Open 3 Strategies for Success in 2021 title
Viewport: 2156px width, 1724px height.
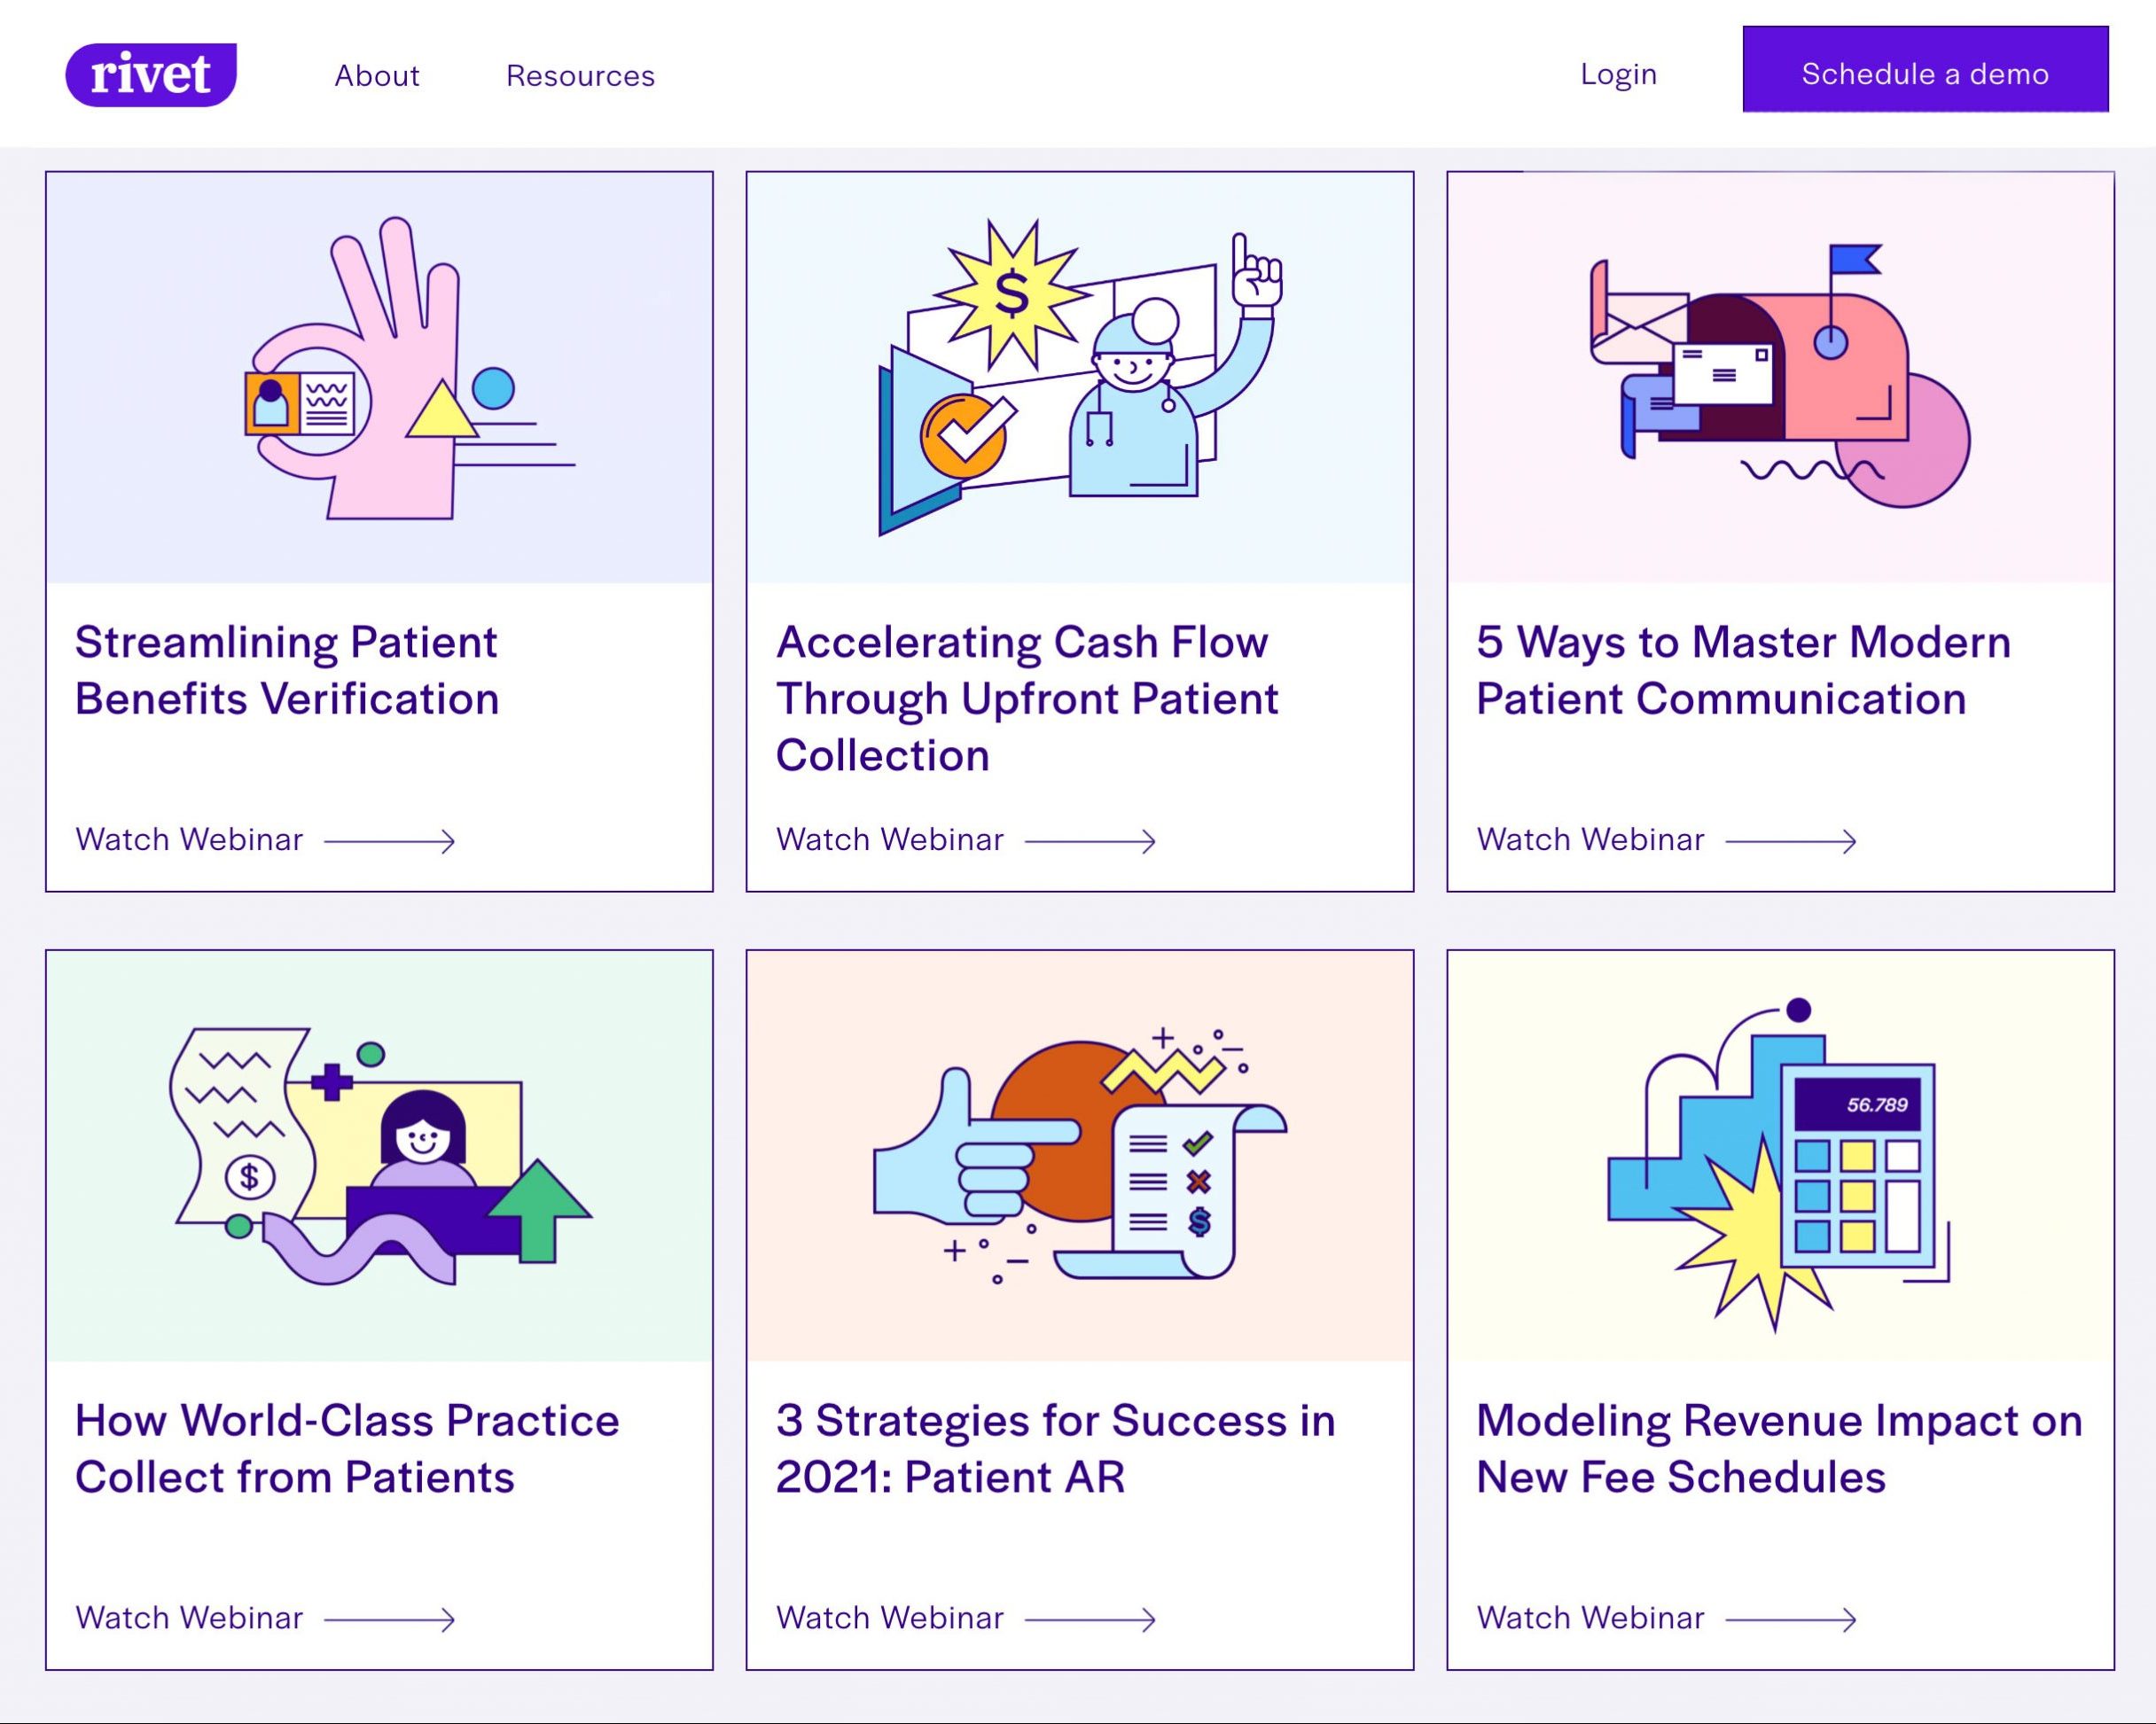[1055, 1448]
